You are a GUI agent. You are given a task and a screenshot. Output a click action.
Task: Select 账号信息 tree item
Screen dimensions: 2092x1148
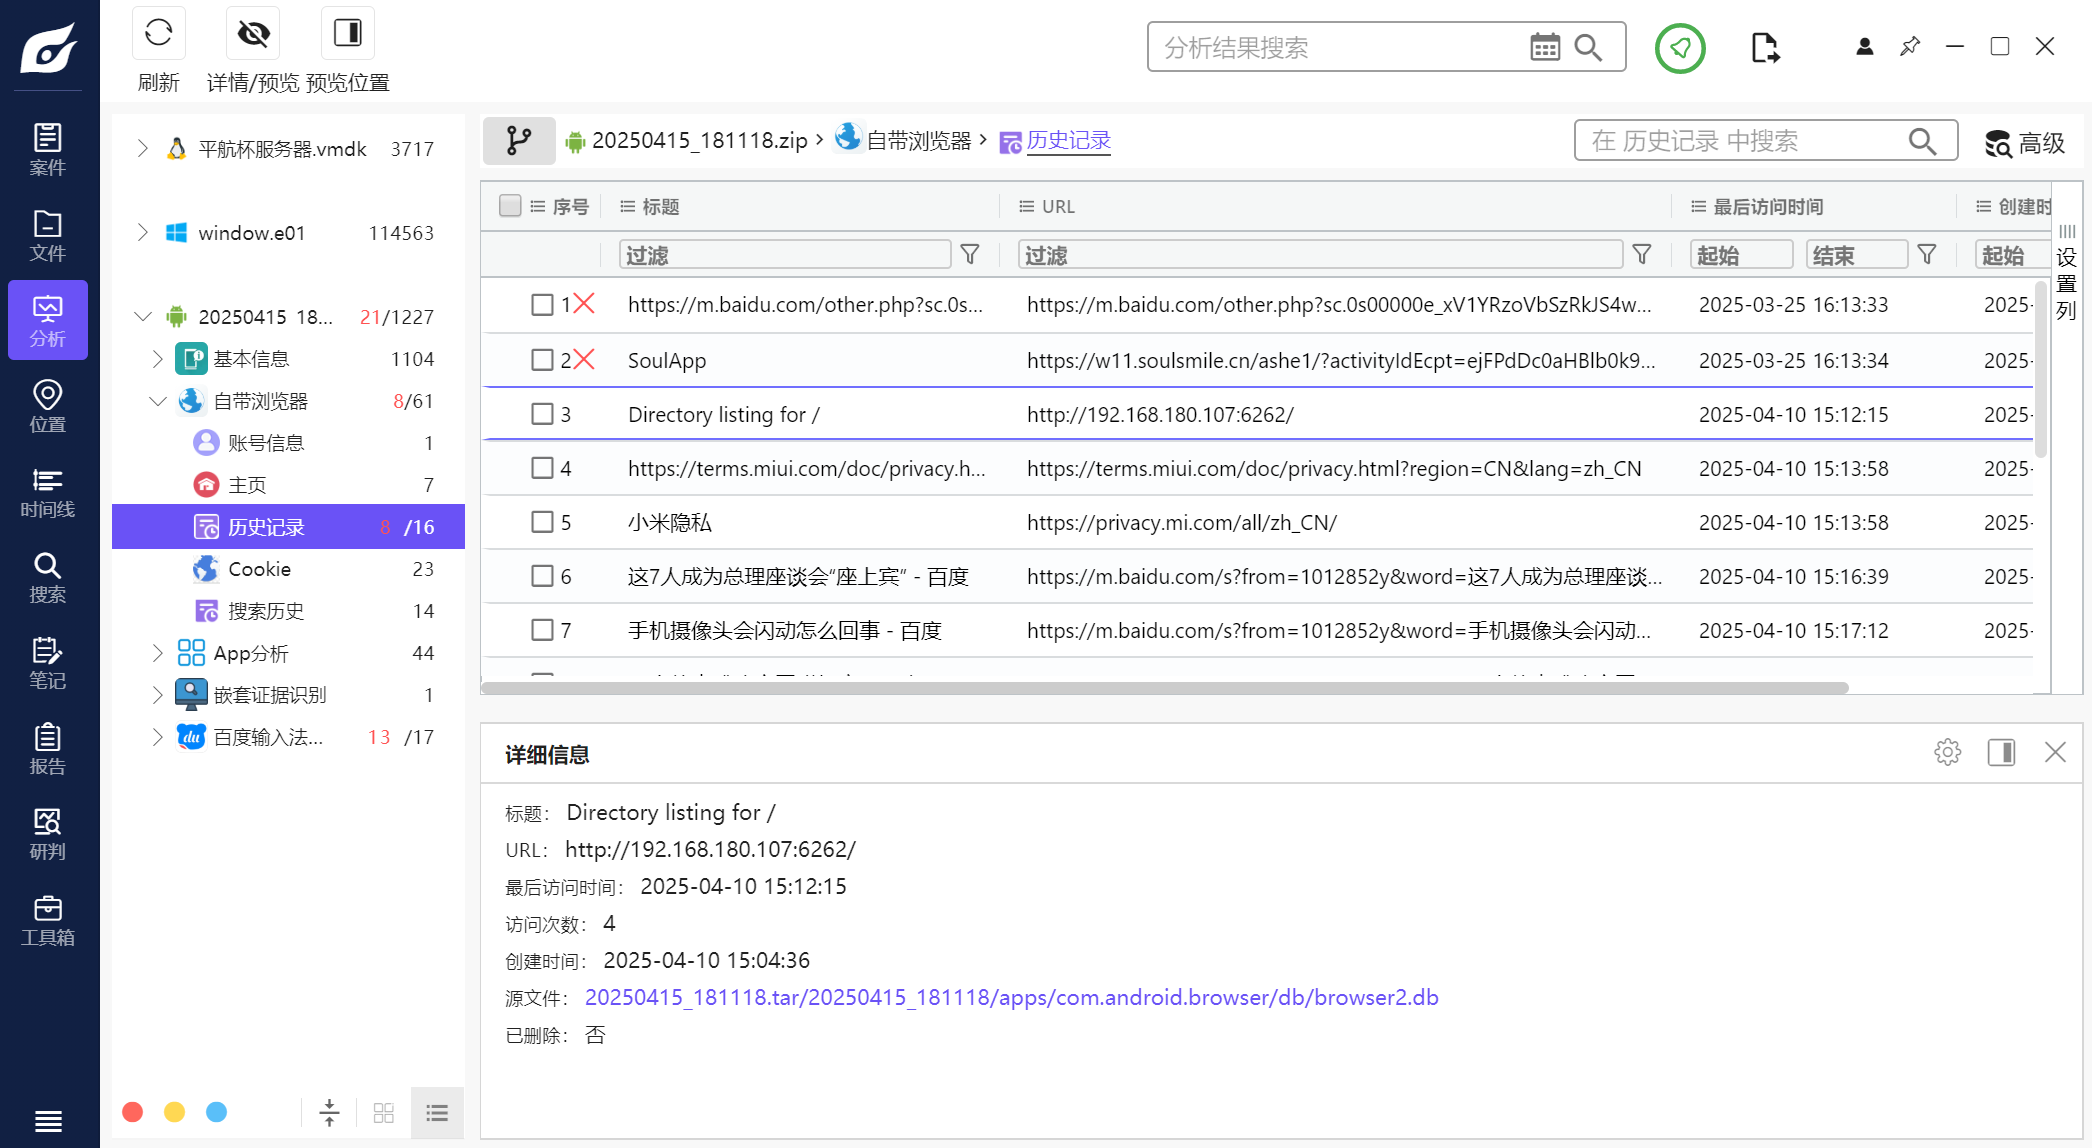(x=288, y=442)
